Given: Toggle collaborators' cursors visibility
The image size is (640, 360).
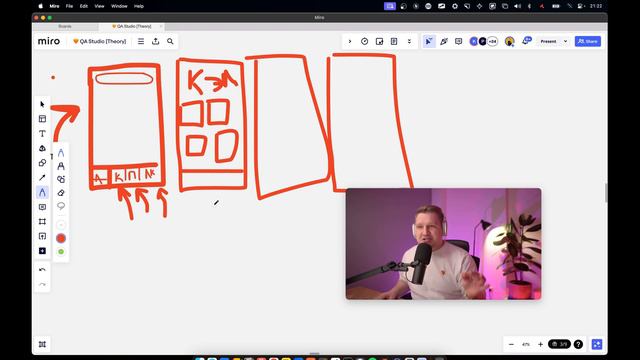Looking at the screenshot, I should tap(429, 41).
